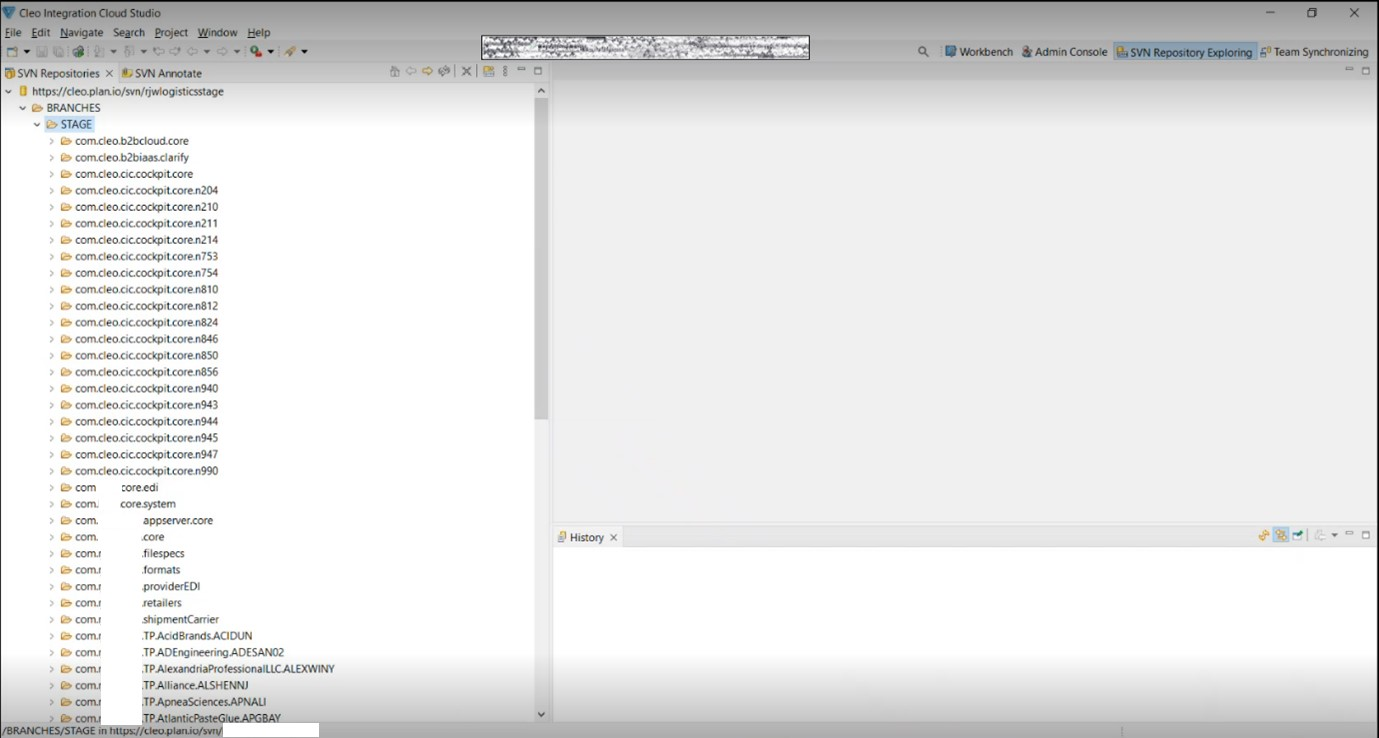This screenshot has height=738, width=1379.
Task: Open the Search menu
Action: (129, 32)
